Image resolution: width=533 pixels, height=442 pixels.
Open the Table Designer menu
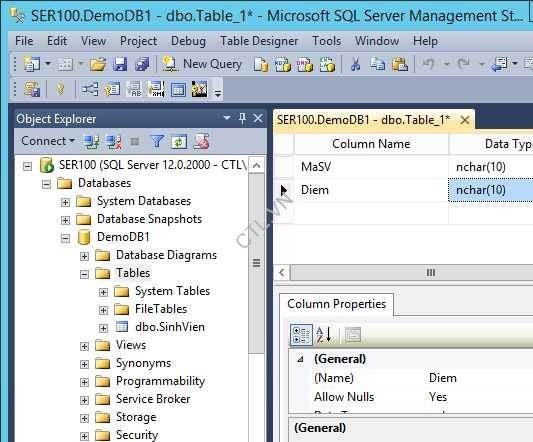click(x=259, y=41)
